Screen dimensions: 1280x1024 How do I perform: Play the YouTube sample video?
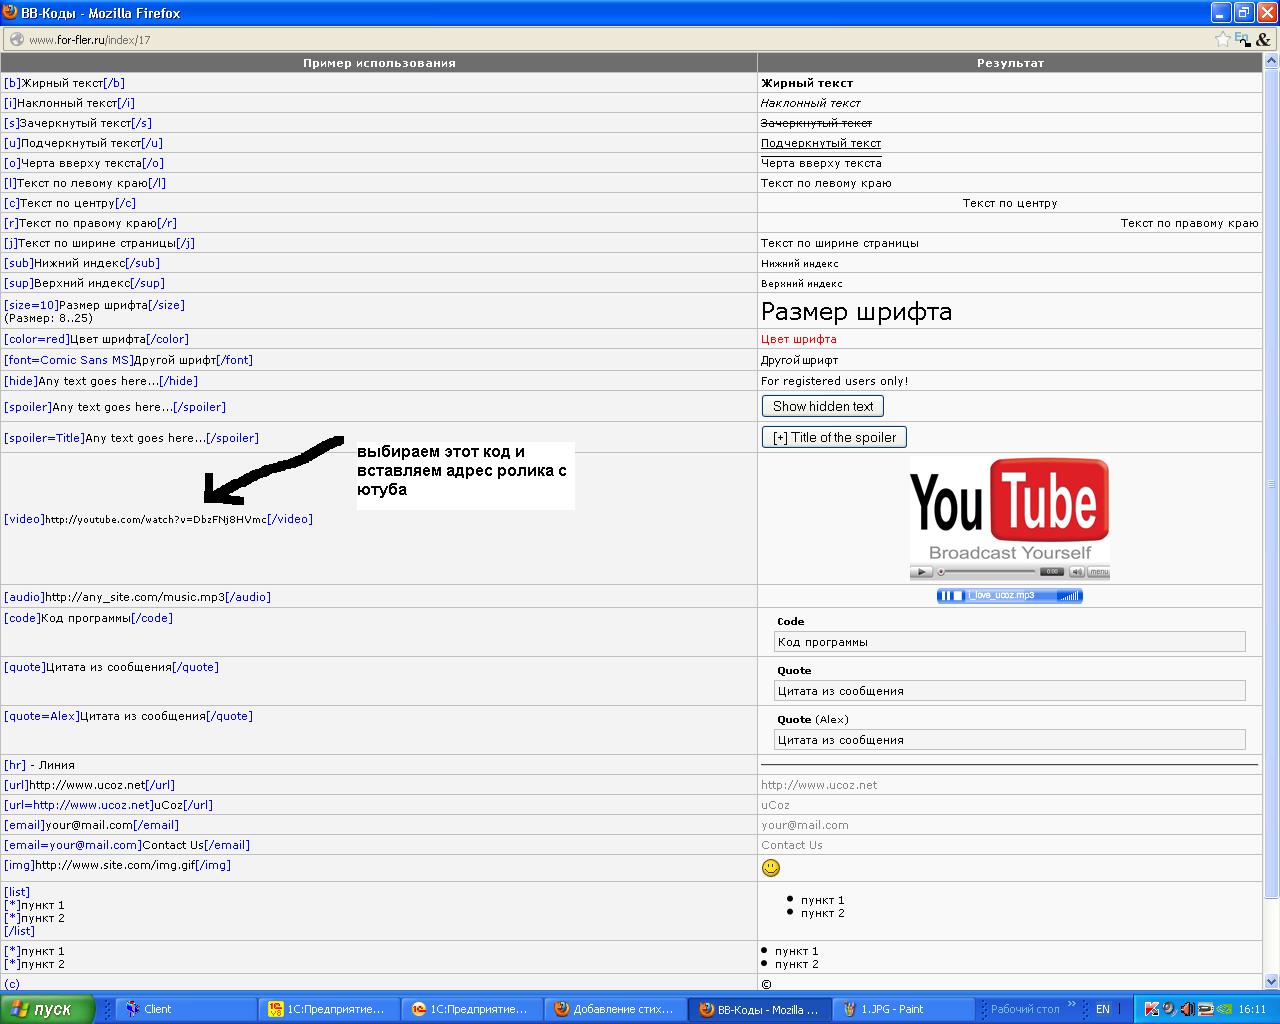(x=921, y=572)
